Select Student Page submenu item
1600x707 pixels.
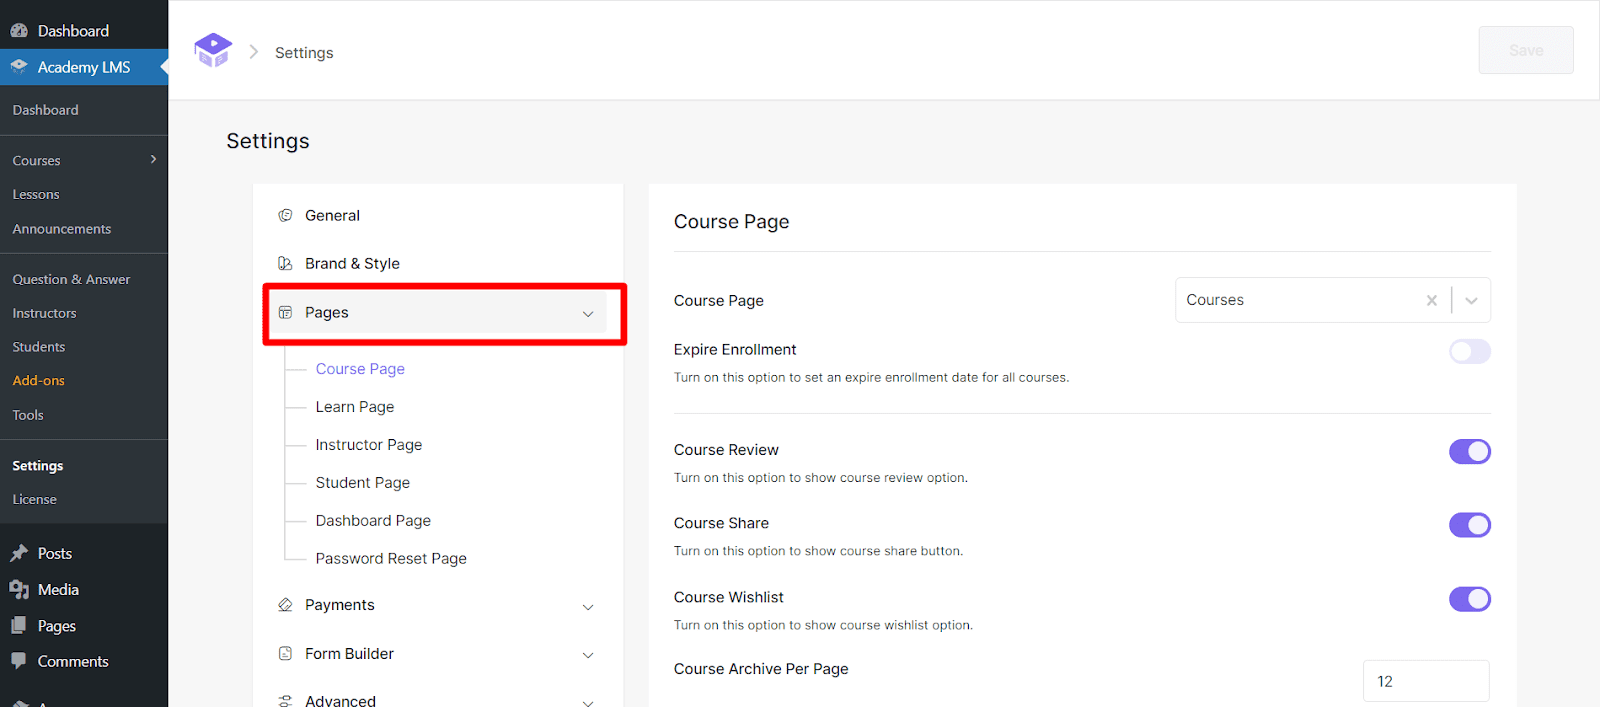[x=363, y=483]
